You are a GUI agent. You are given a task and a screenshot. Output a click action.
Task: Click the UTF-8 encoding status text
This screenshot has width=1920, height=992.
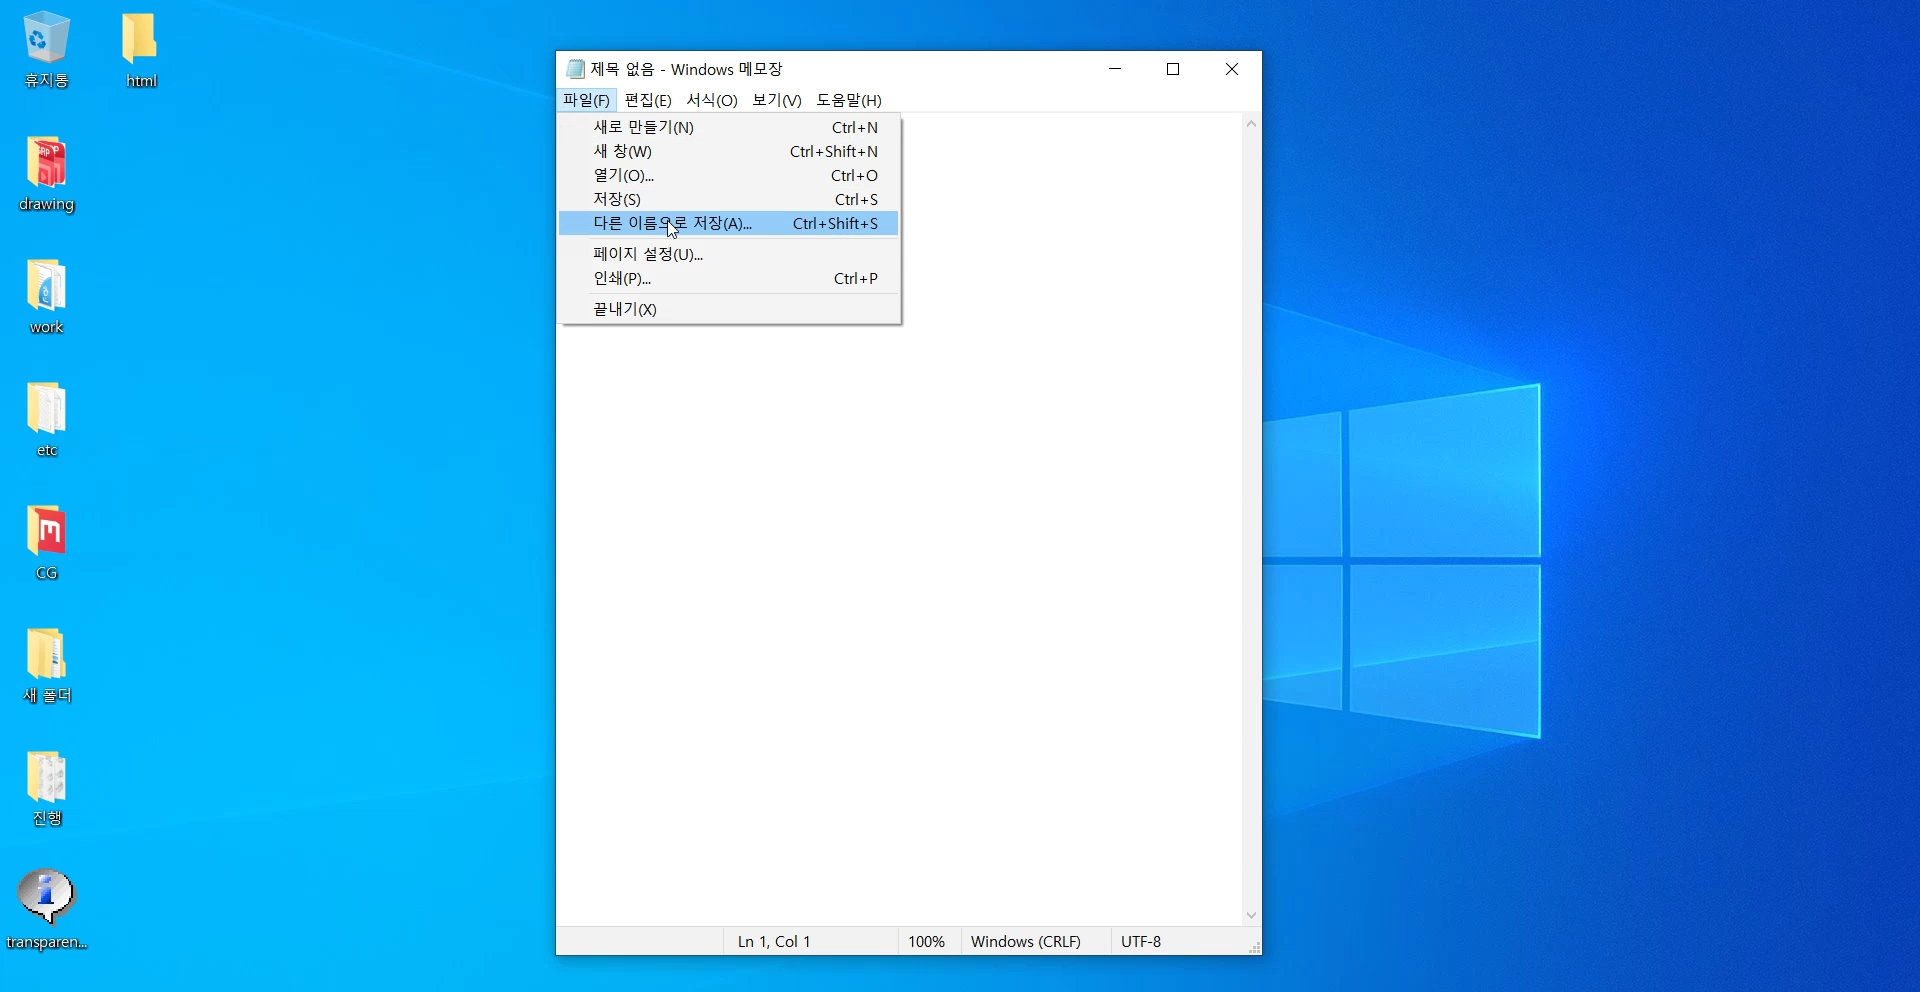pos(1141,941)
